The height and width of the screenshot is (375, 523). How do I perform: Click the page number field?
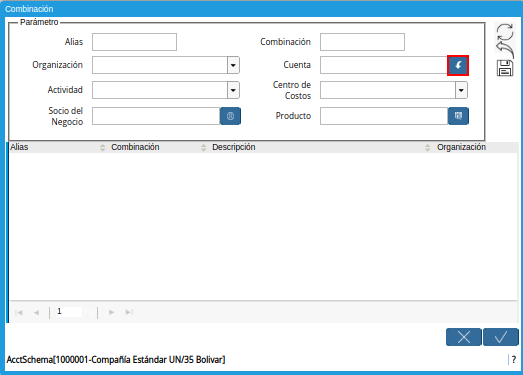click(68, 312)
